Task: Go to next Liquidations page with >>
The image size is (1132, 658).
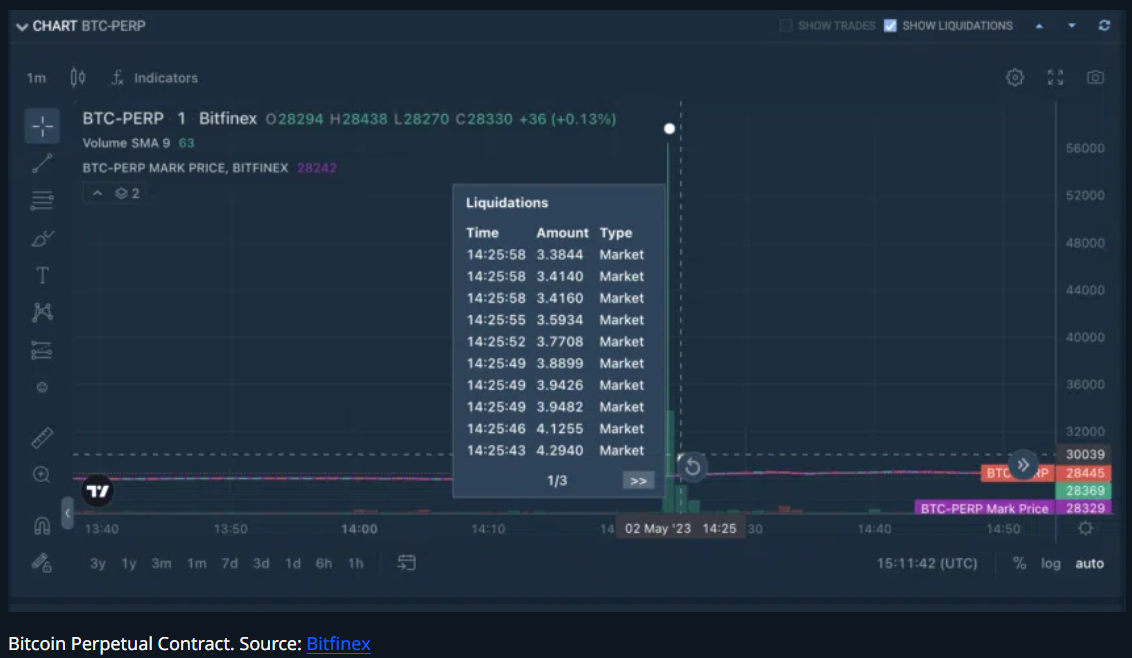Action: tap(638, 480)
